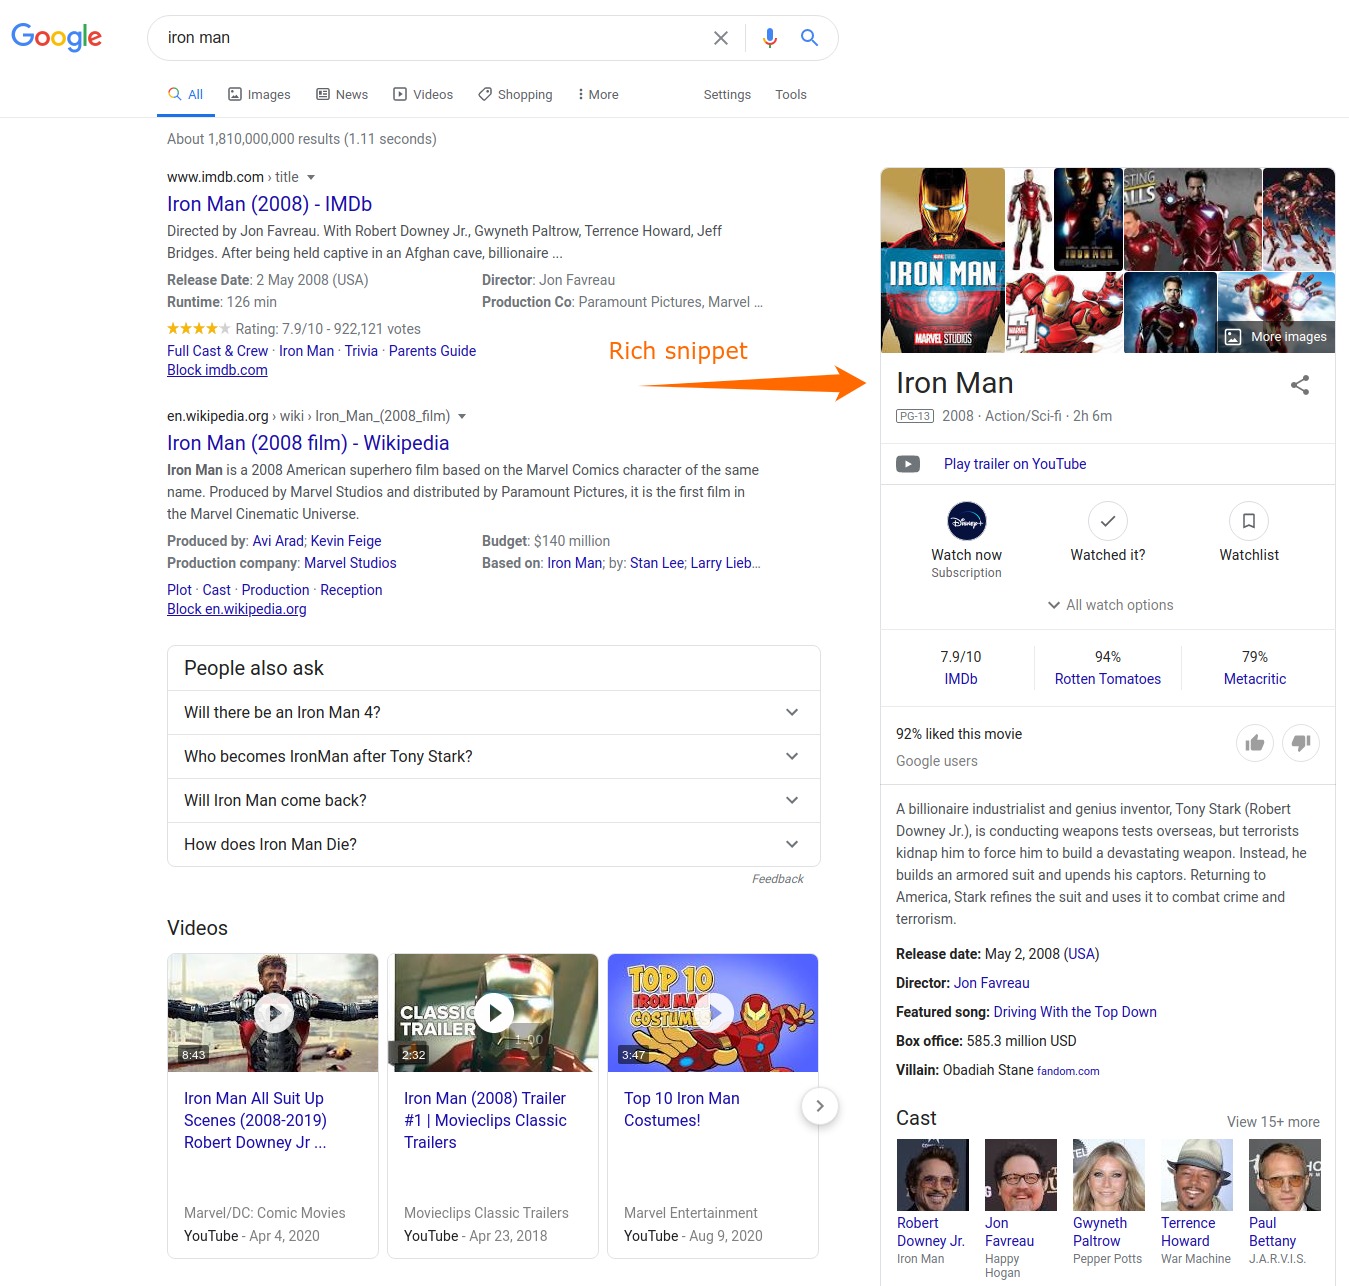Open Robert Downey Jr.'s cast thumbnail
The height and width of the screenshot is (1286, 1349).
[932, 1175]
